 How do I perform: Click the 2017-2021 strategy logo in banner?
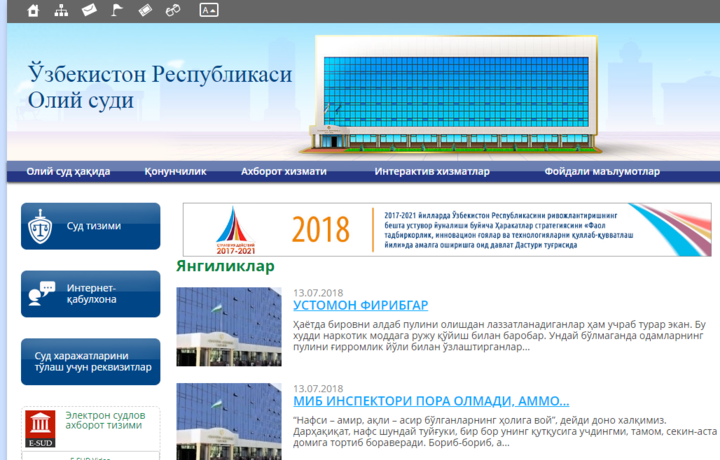click(x=235, y=230)
